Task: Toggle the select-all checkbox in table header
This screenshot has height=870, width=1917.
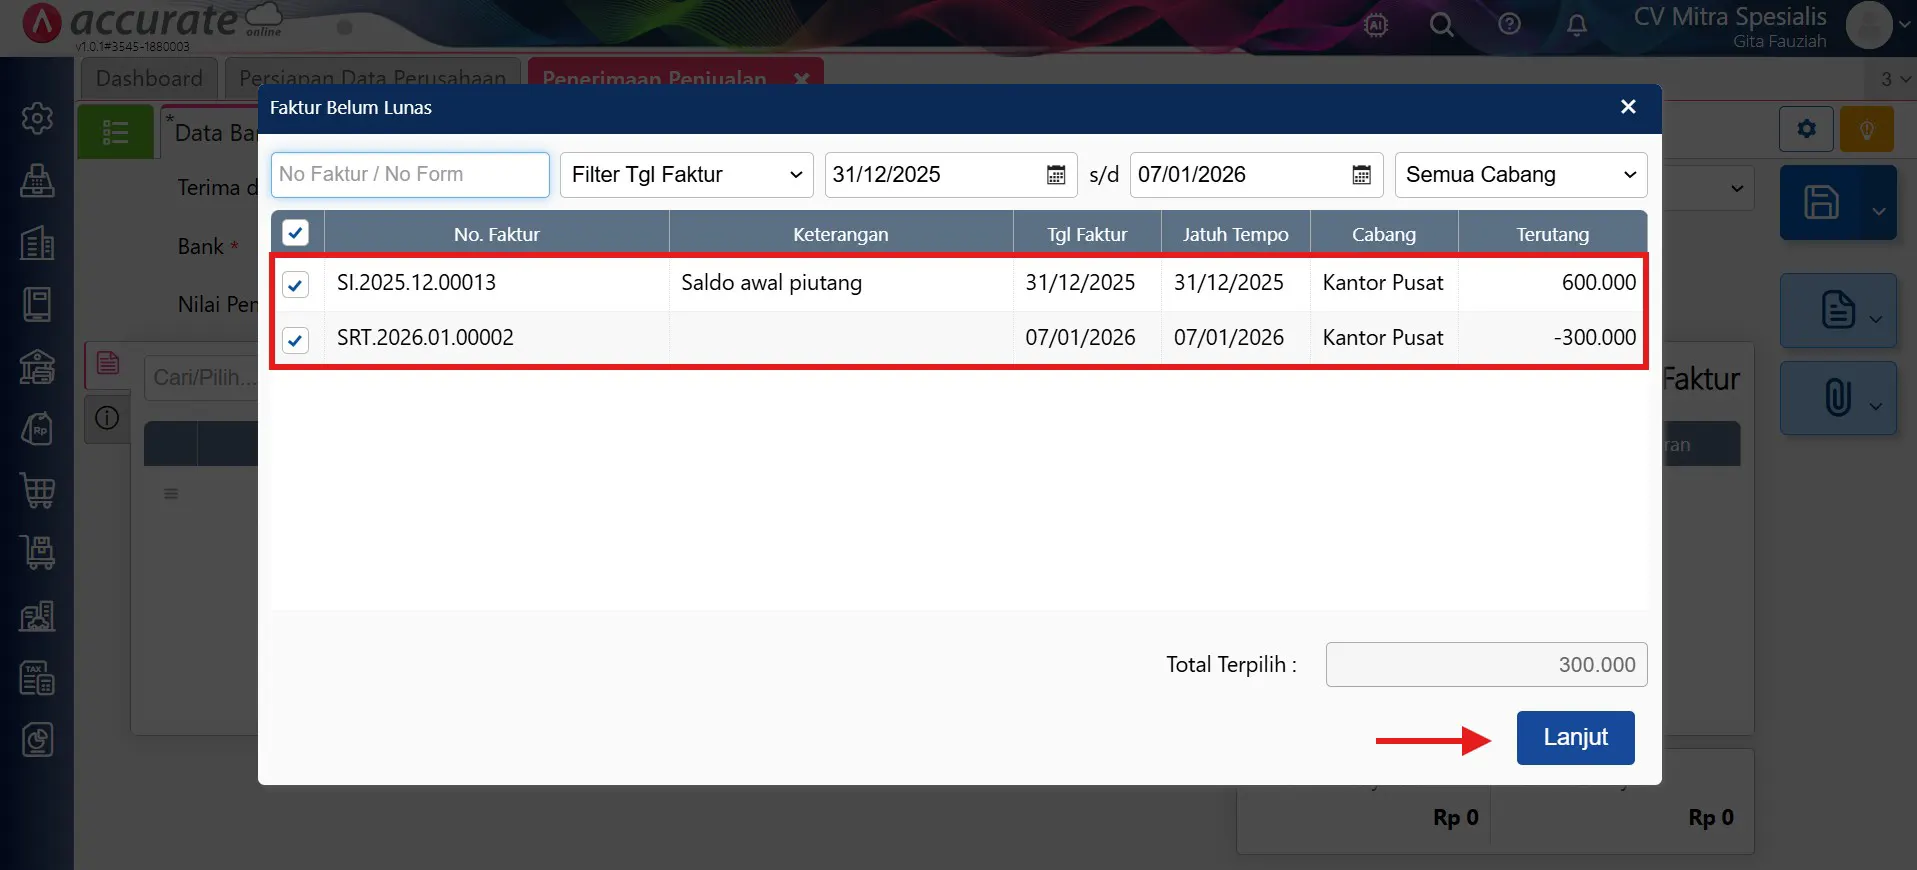Action: coord(295,233)
